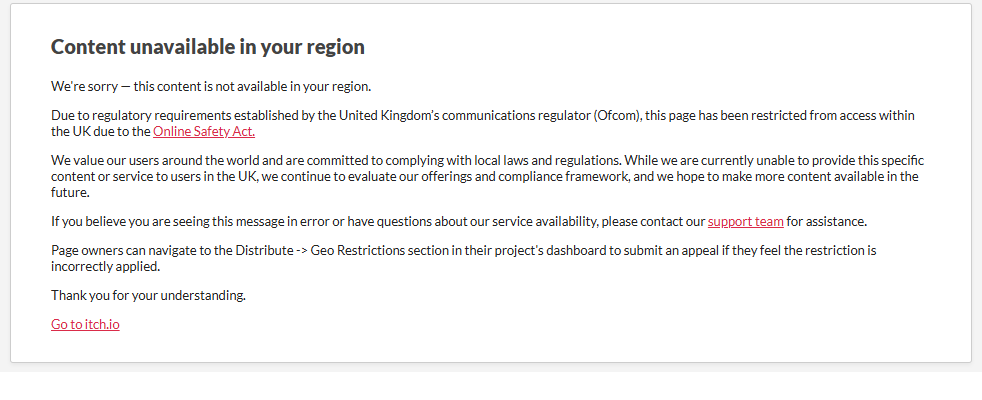This screenshot has width=982, height=400.
Task: Follow the Go to itch.io link
Action: (x=85, y=324)
